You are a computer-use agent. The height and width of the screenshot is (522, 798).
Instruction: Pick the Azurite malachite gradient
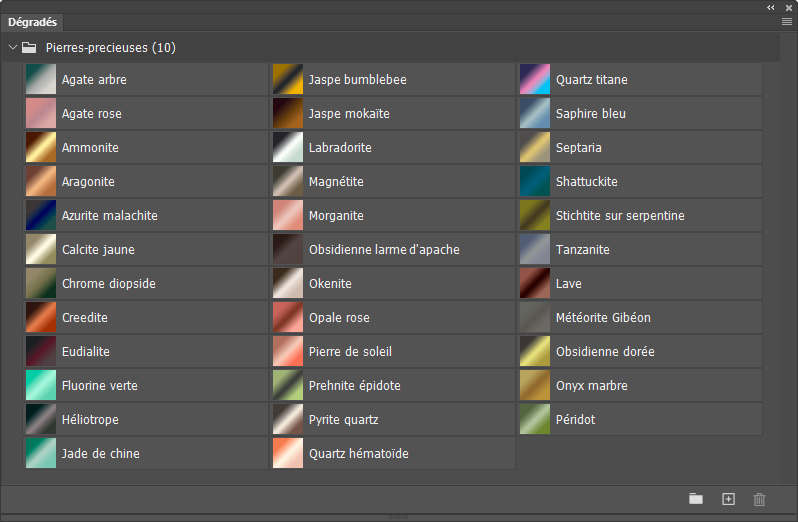click(x=40, y=216)
